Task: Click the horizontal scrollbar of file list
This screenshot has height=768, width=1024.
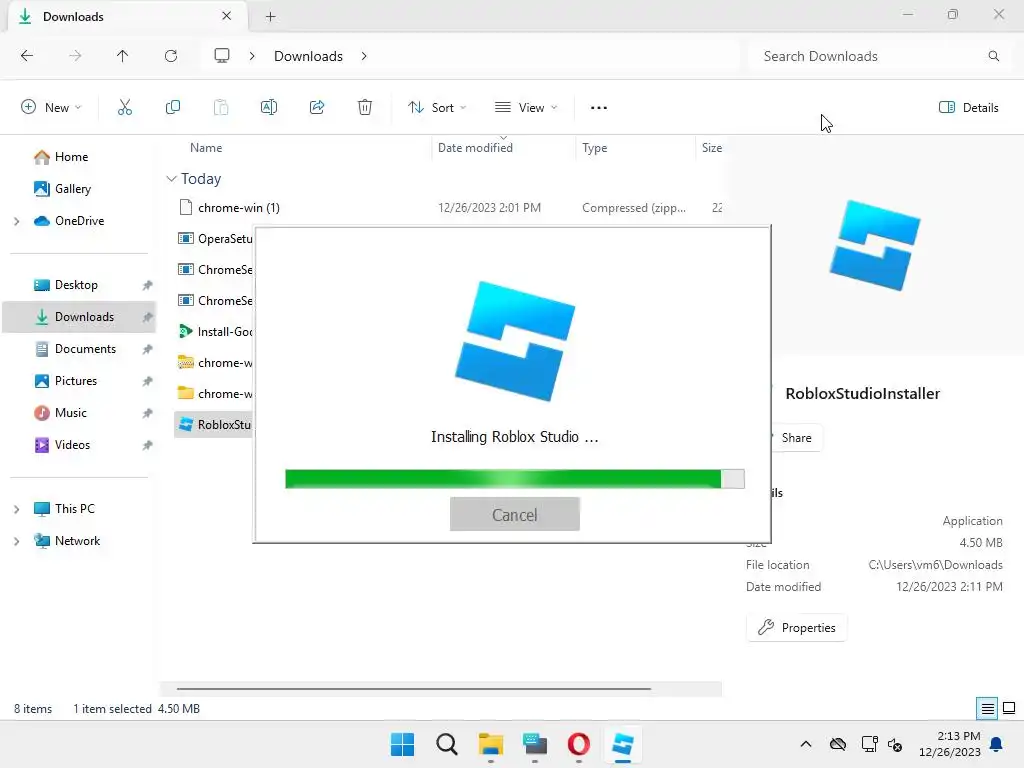Action: click(x=413, y=688)
